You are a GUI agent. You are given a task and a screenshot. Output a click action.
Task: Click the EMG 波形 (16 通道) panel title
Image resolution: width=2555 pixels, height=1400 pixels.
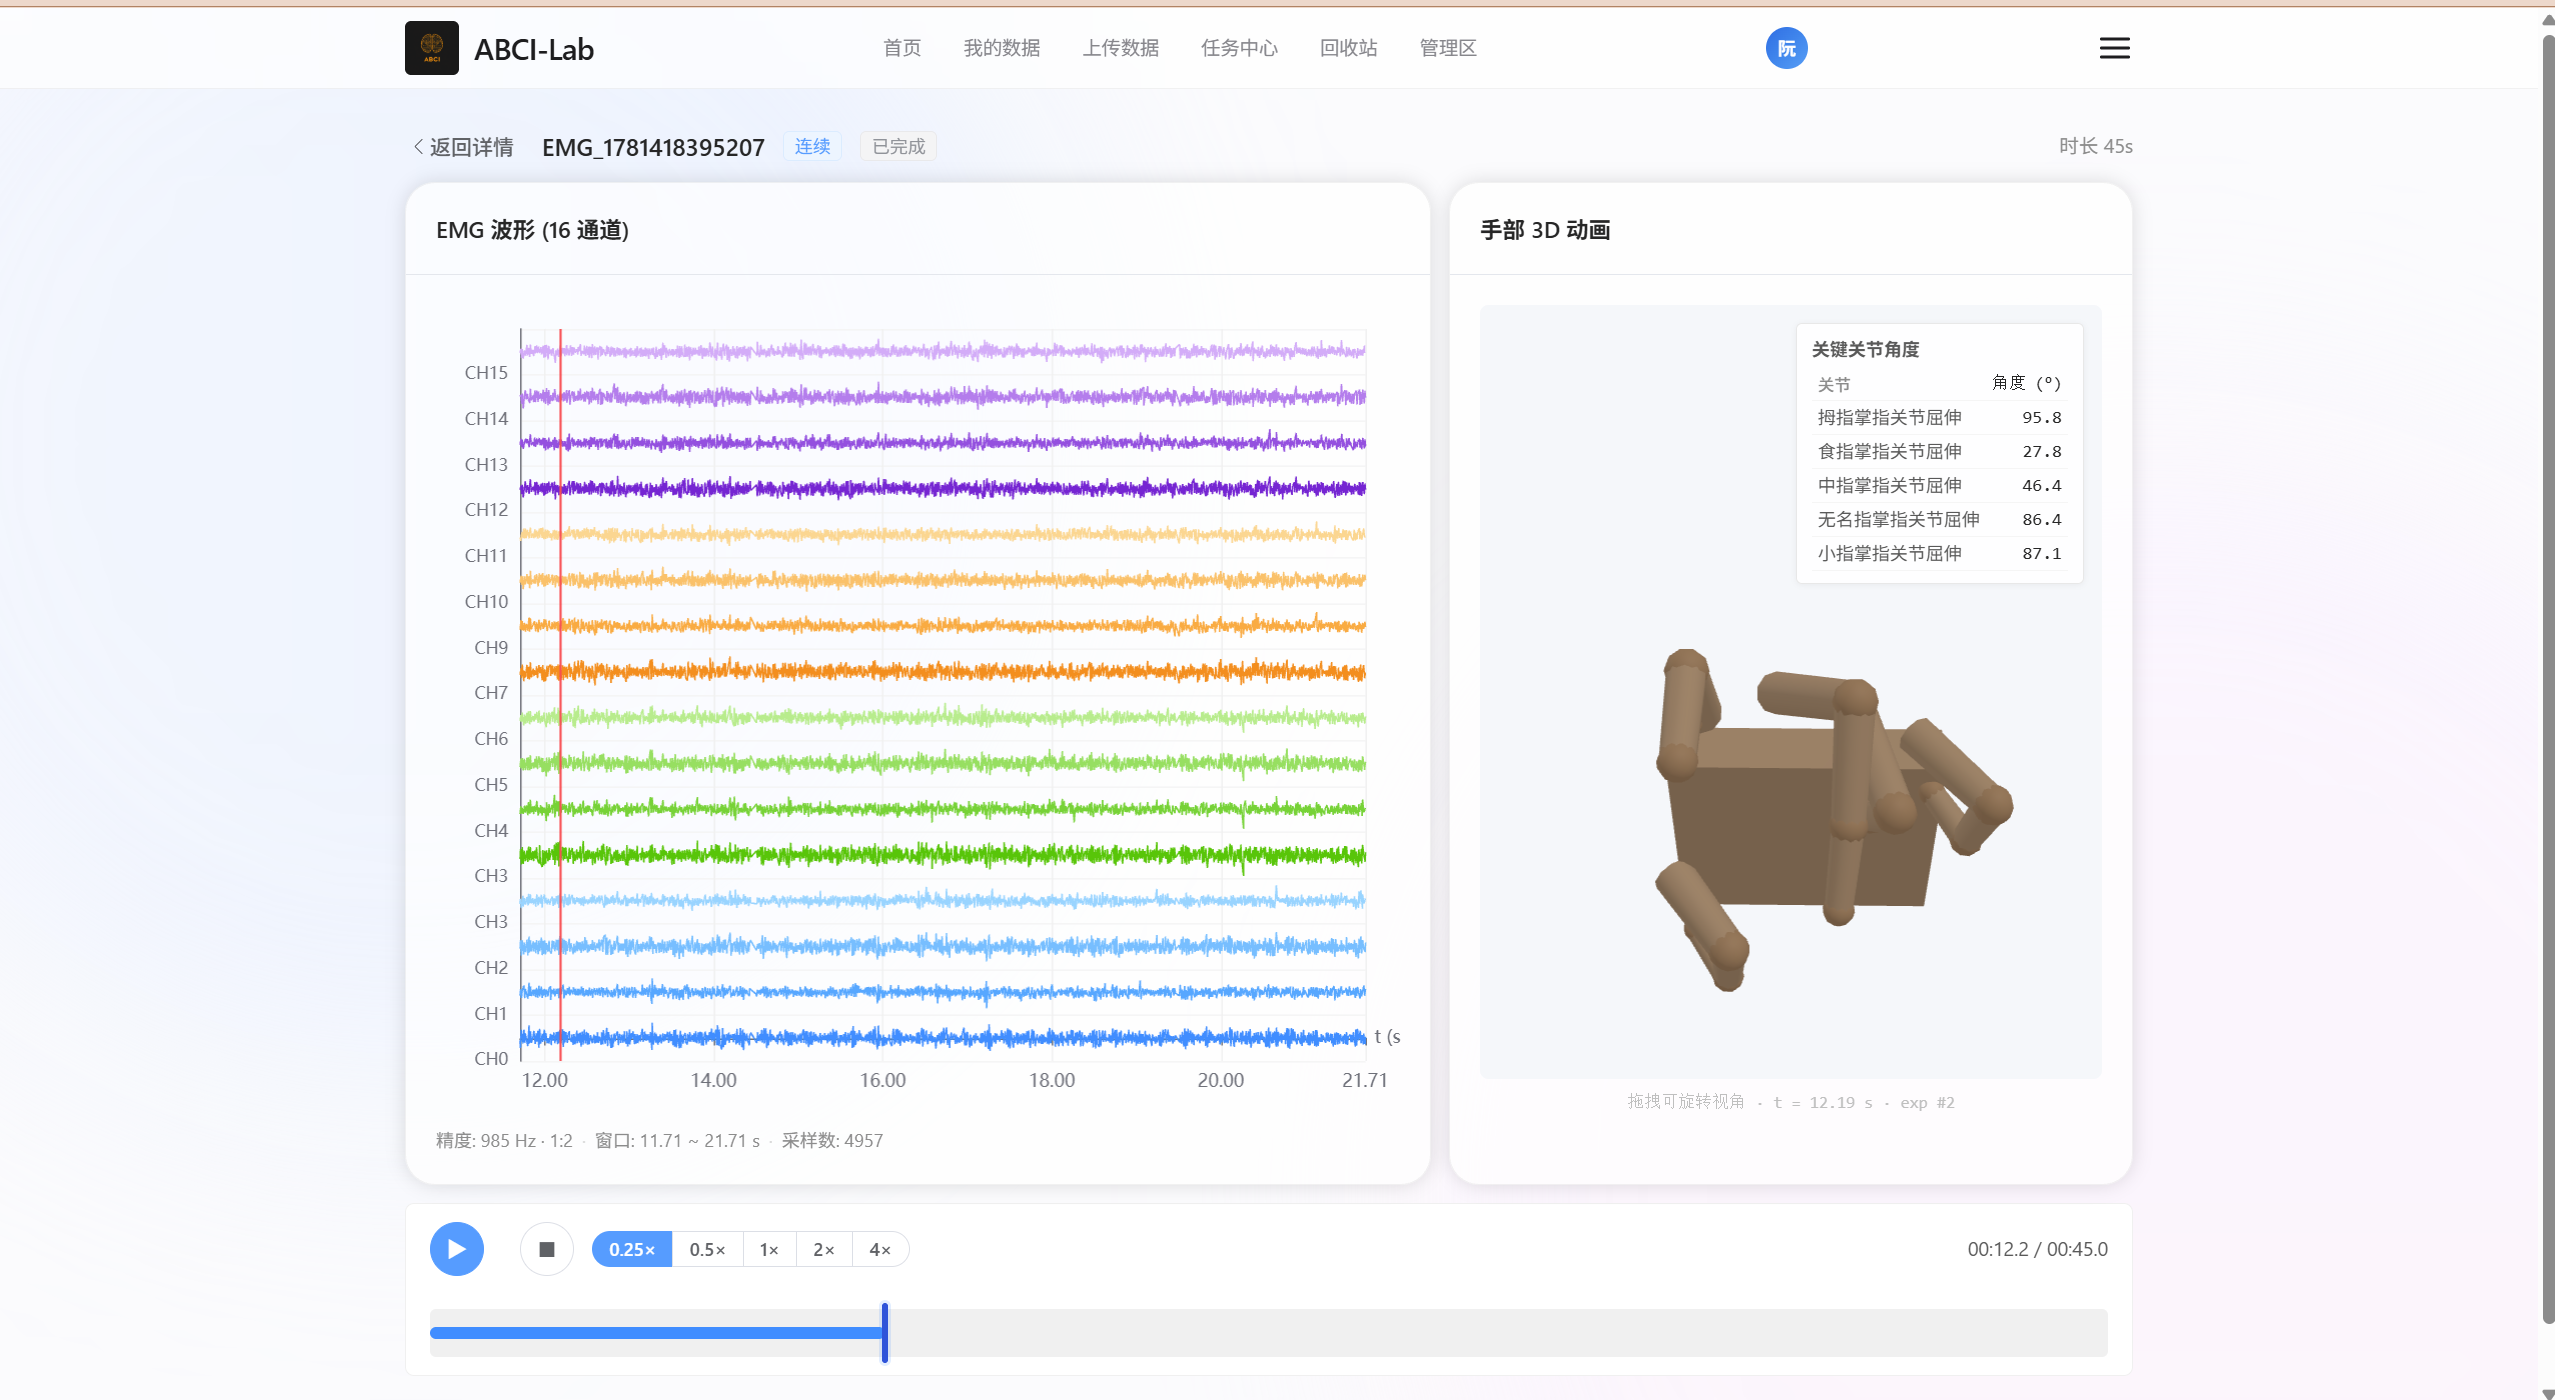coord(532,230)
